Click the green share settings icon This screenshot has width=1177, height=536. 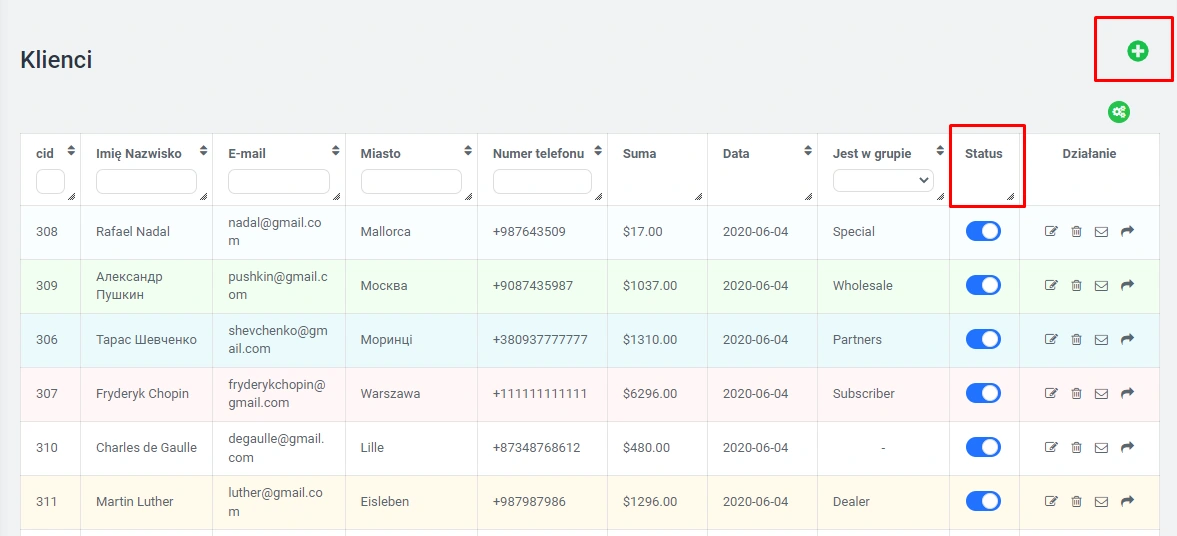coord(1118,112)
